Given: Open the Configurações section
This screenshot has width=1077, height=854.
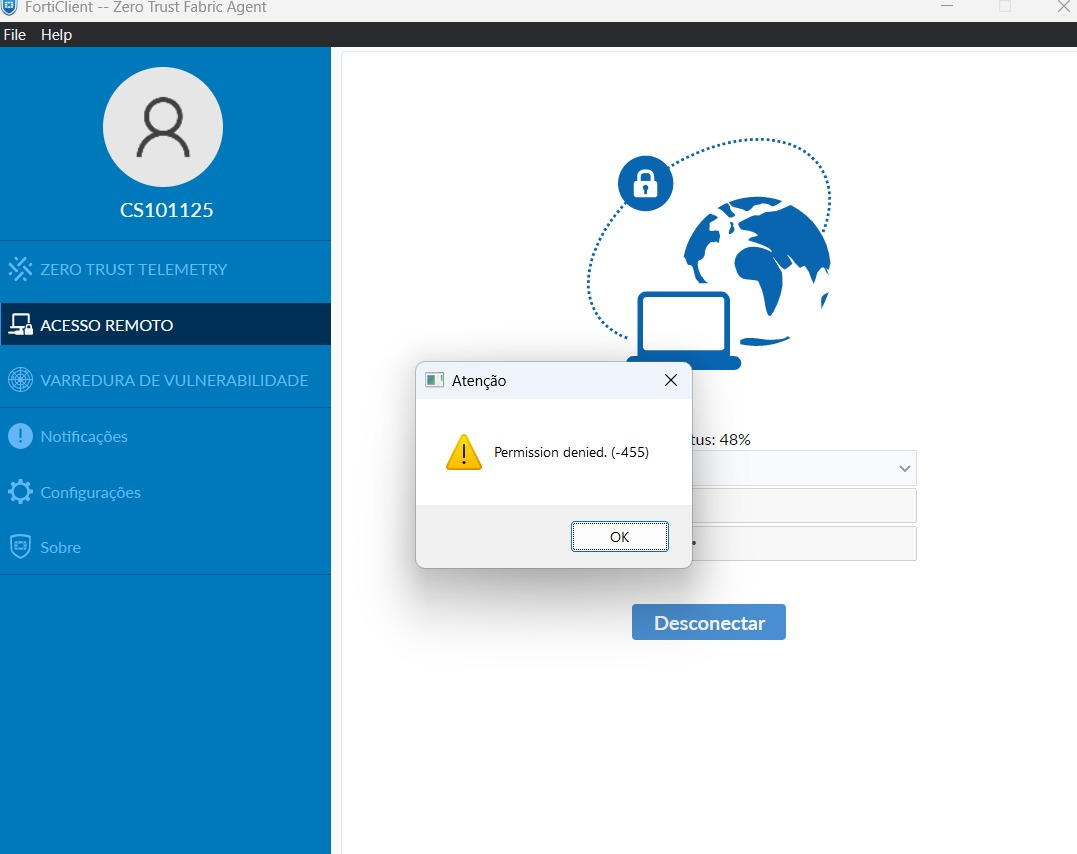Looking at the screenshot, I should click(x=166, y=492).
